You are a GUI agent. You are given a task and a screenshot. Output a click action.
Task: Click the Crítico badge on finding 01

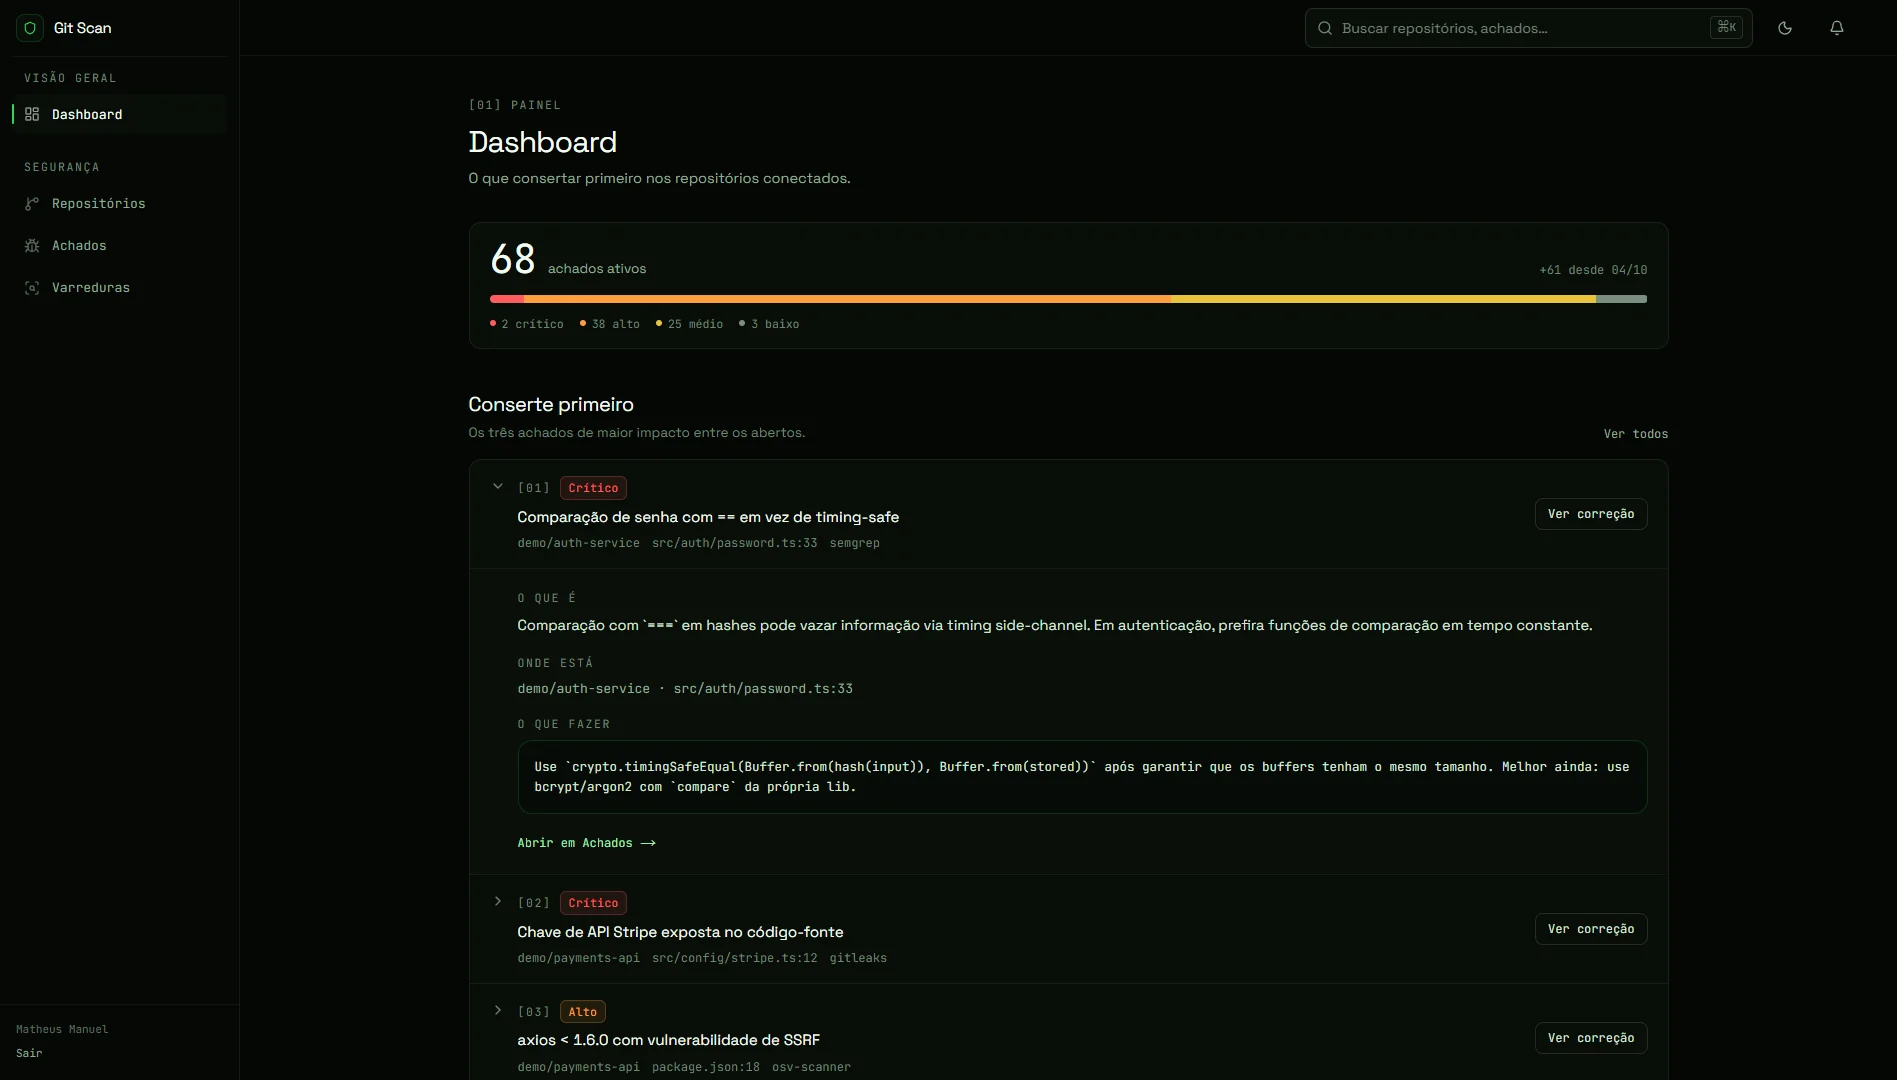coord(593,488)
